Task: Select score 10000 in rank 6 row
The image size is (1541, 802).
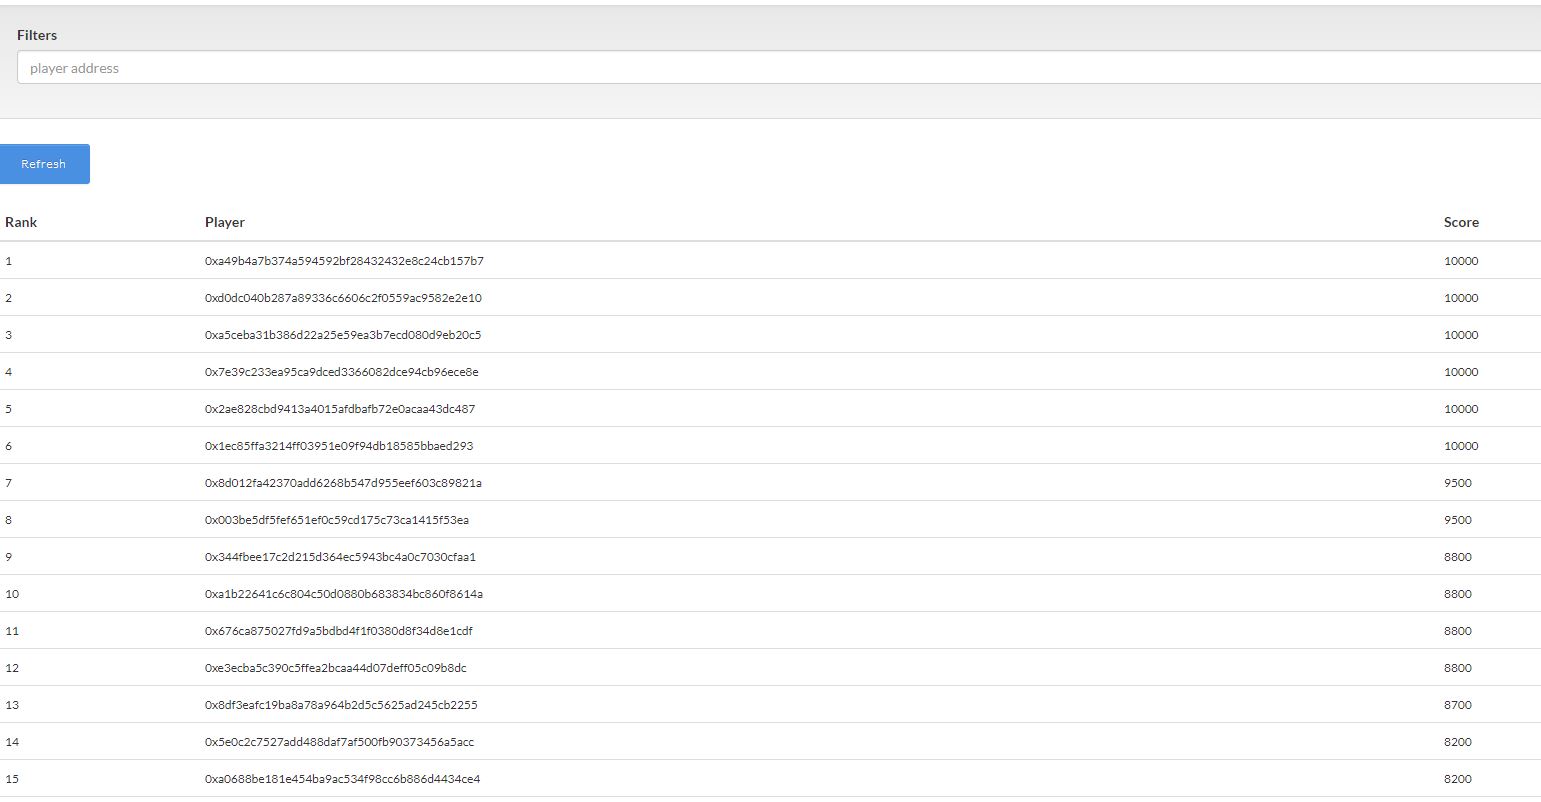Action: click(x=1461, y=446)
